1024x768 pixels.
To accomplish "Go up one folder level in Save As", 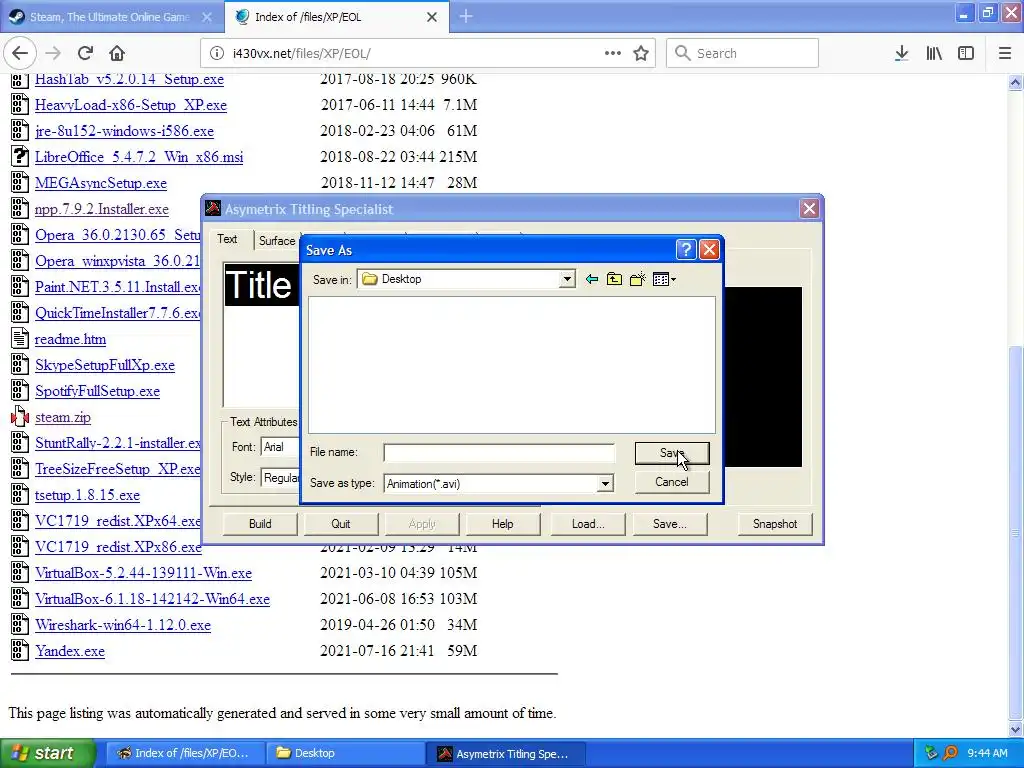I will click(x=614, y=280).
